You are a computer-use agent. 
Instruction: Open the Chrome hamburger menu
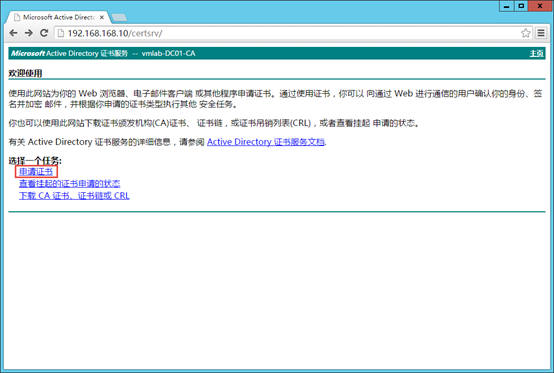click(x=541, y=33)
